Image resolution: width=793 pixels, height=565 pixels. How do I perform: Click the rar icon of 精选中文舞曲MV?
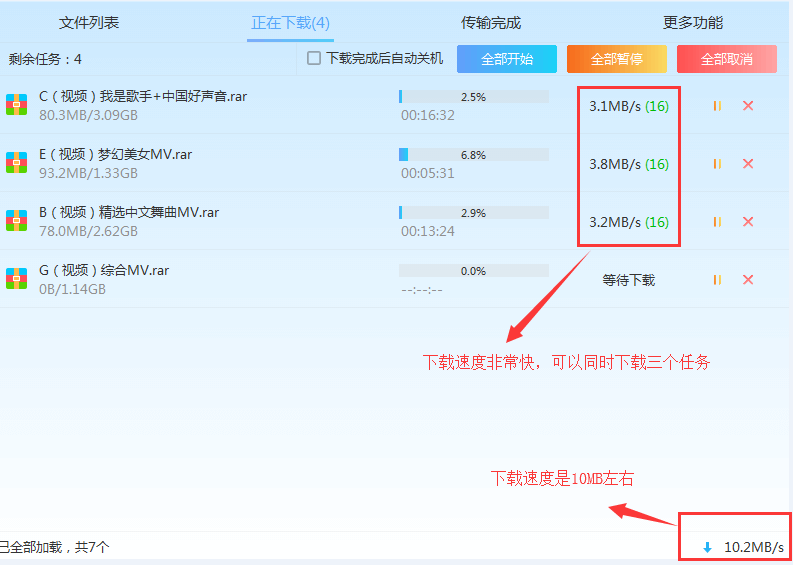[x=17, y=221]
